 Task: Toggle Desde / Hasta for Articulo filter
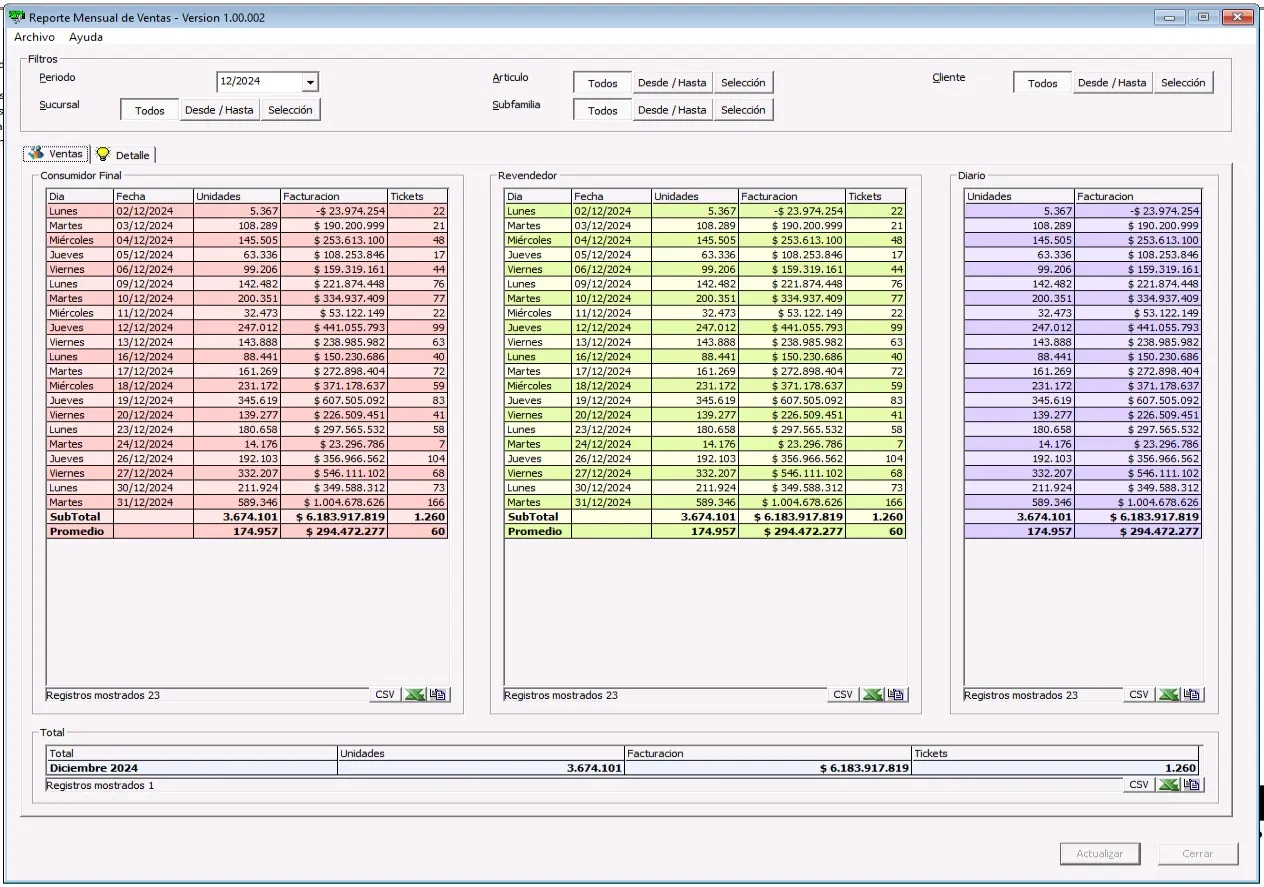pyautogui.click(x=672, y=83)
